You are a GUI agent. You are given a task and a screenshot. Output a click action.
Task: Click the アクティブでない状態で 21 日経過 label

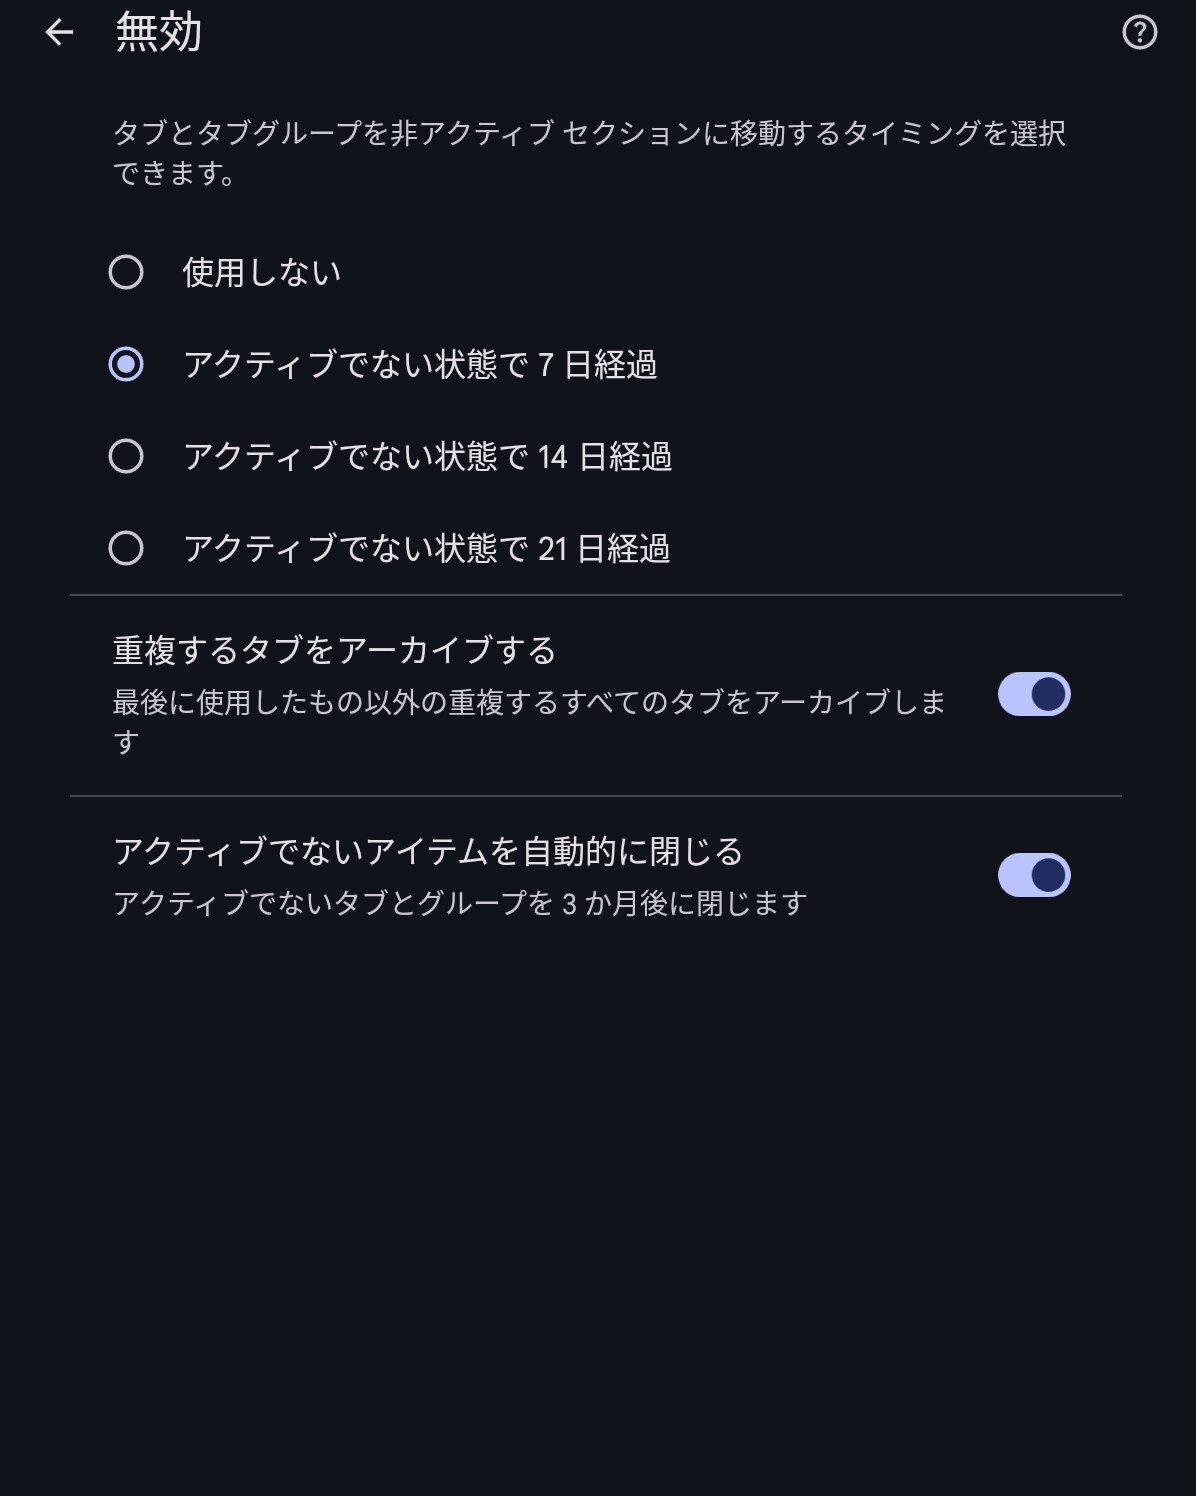427,549
